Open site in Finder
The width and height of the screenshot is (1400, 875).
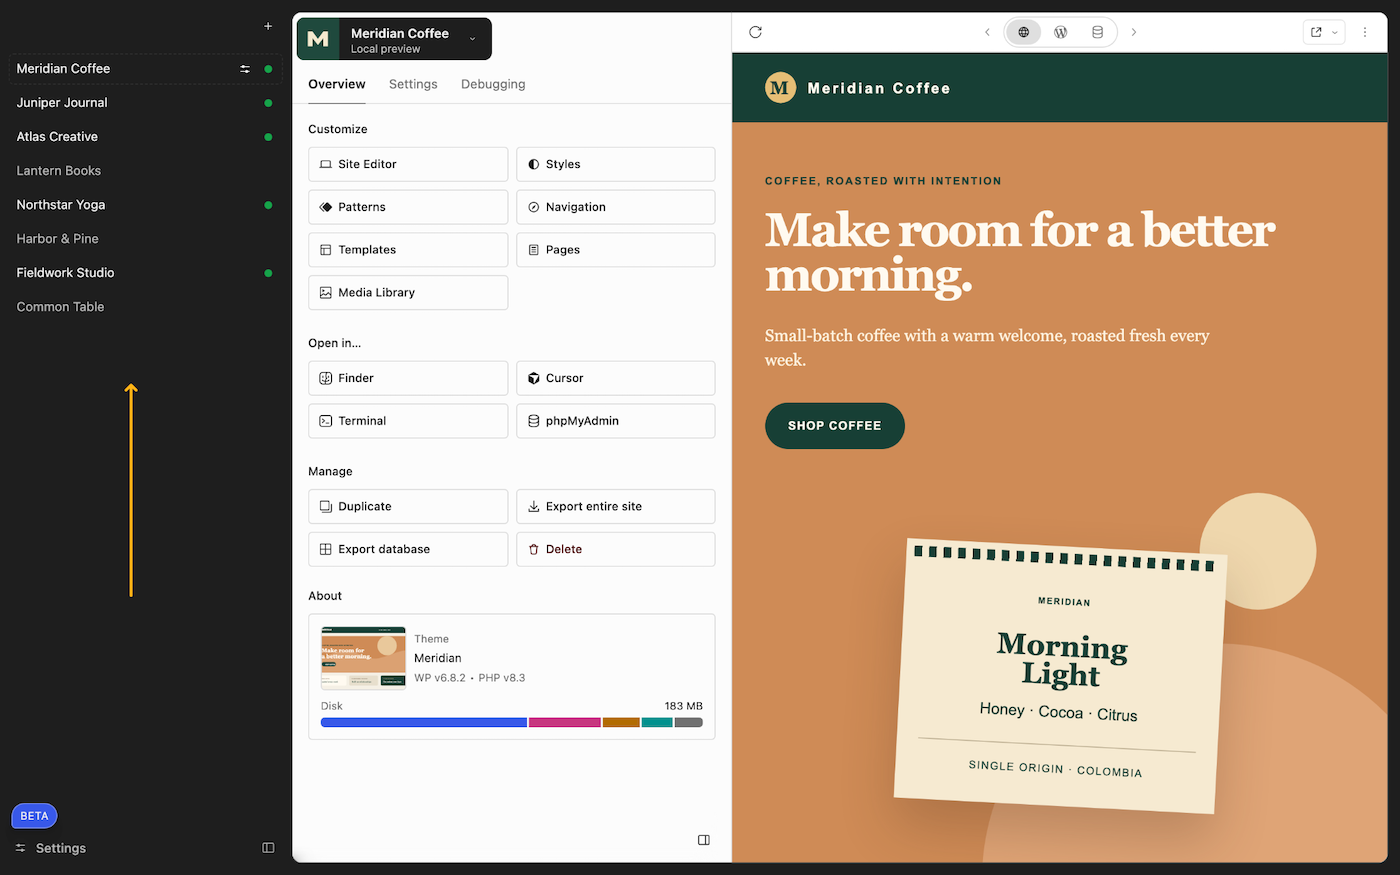click(x=408, y=378)
